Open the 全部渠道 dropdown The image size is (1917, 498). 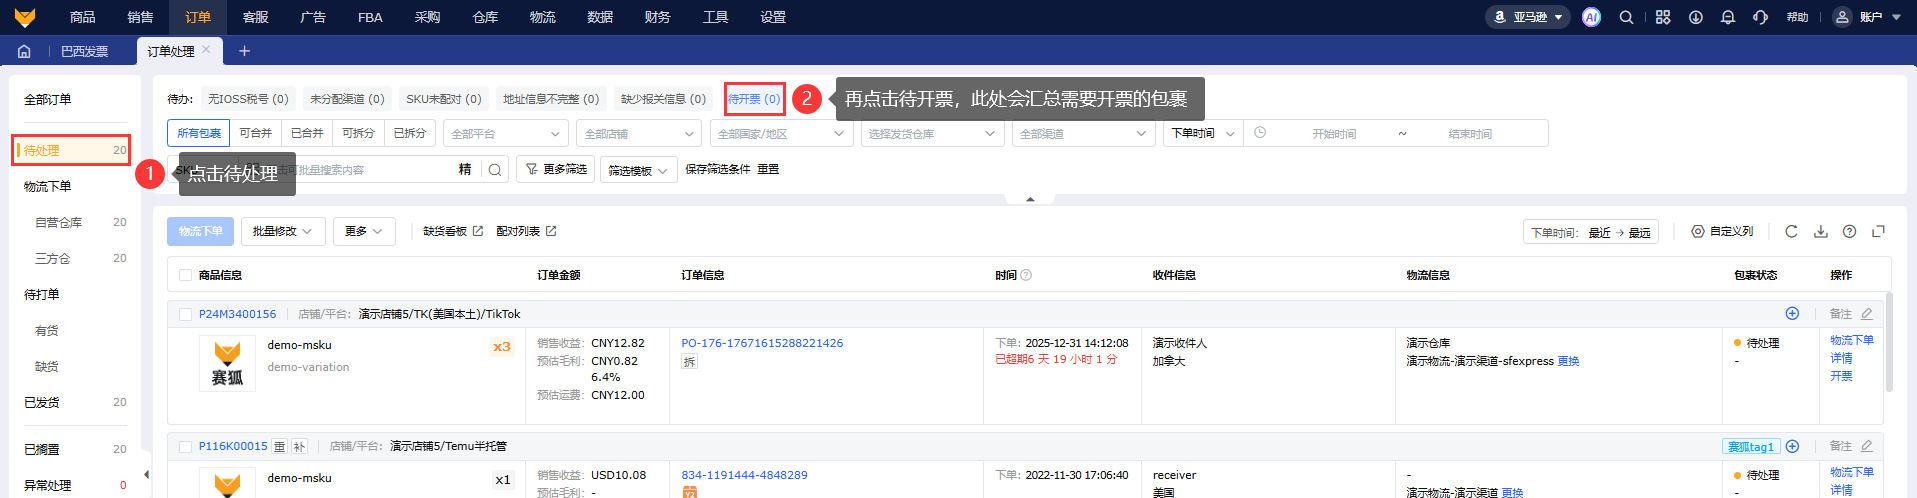(x=1084, y=133)
